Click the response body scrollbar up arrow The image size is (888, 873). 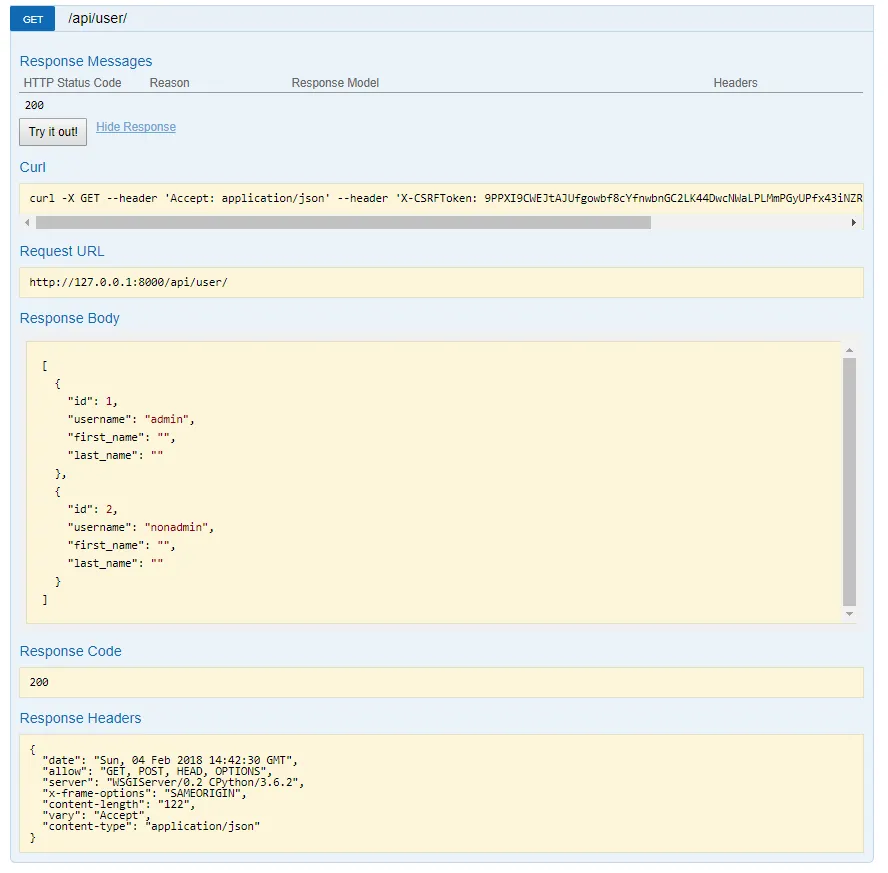849,350
